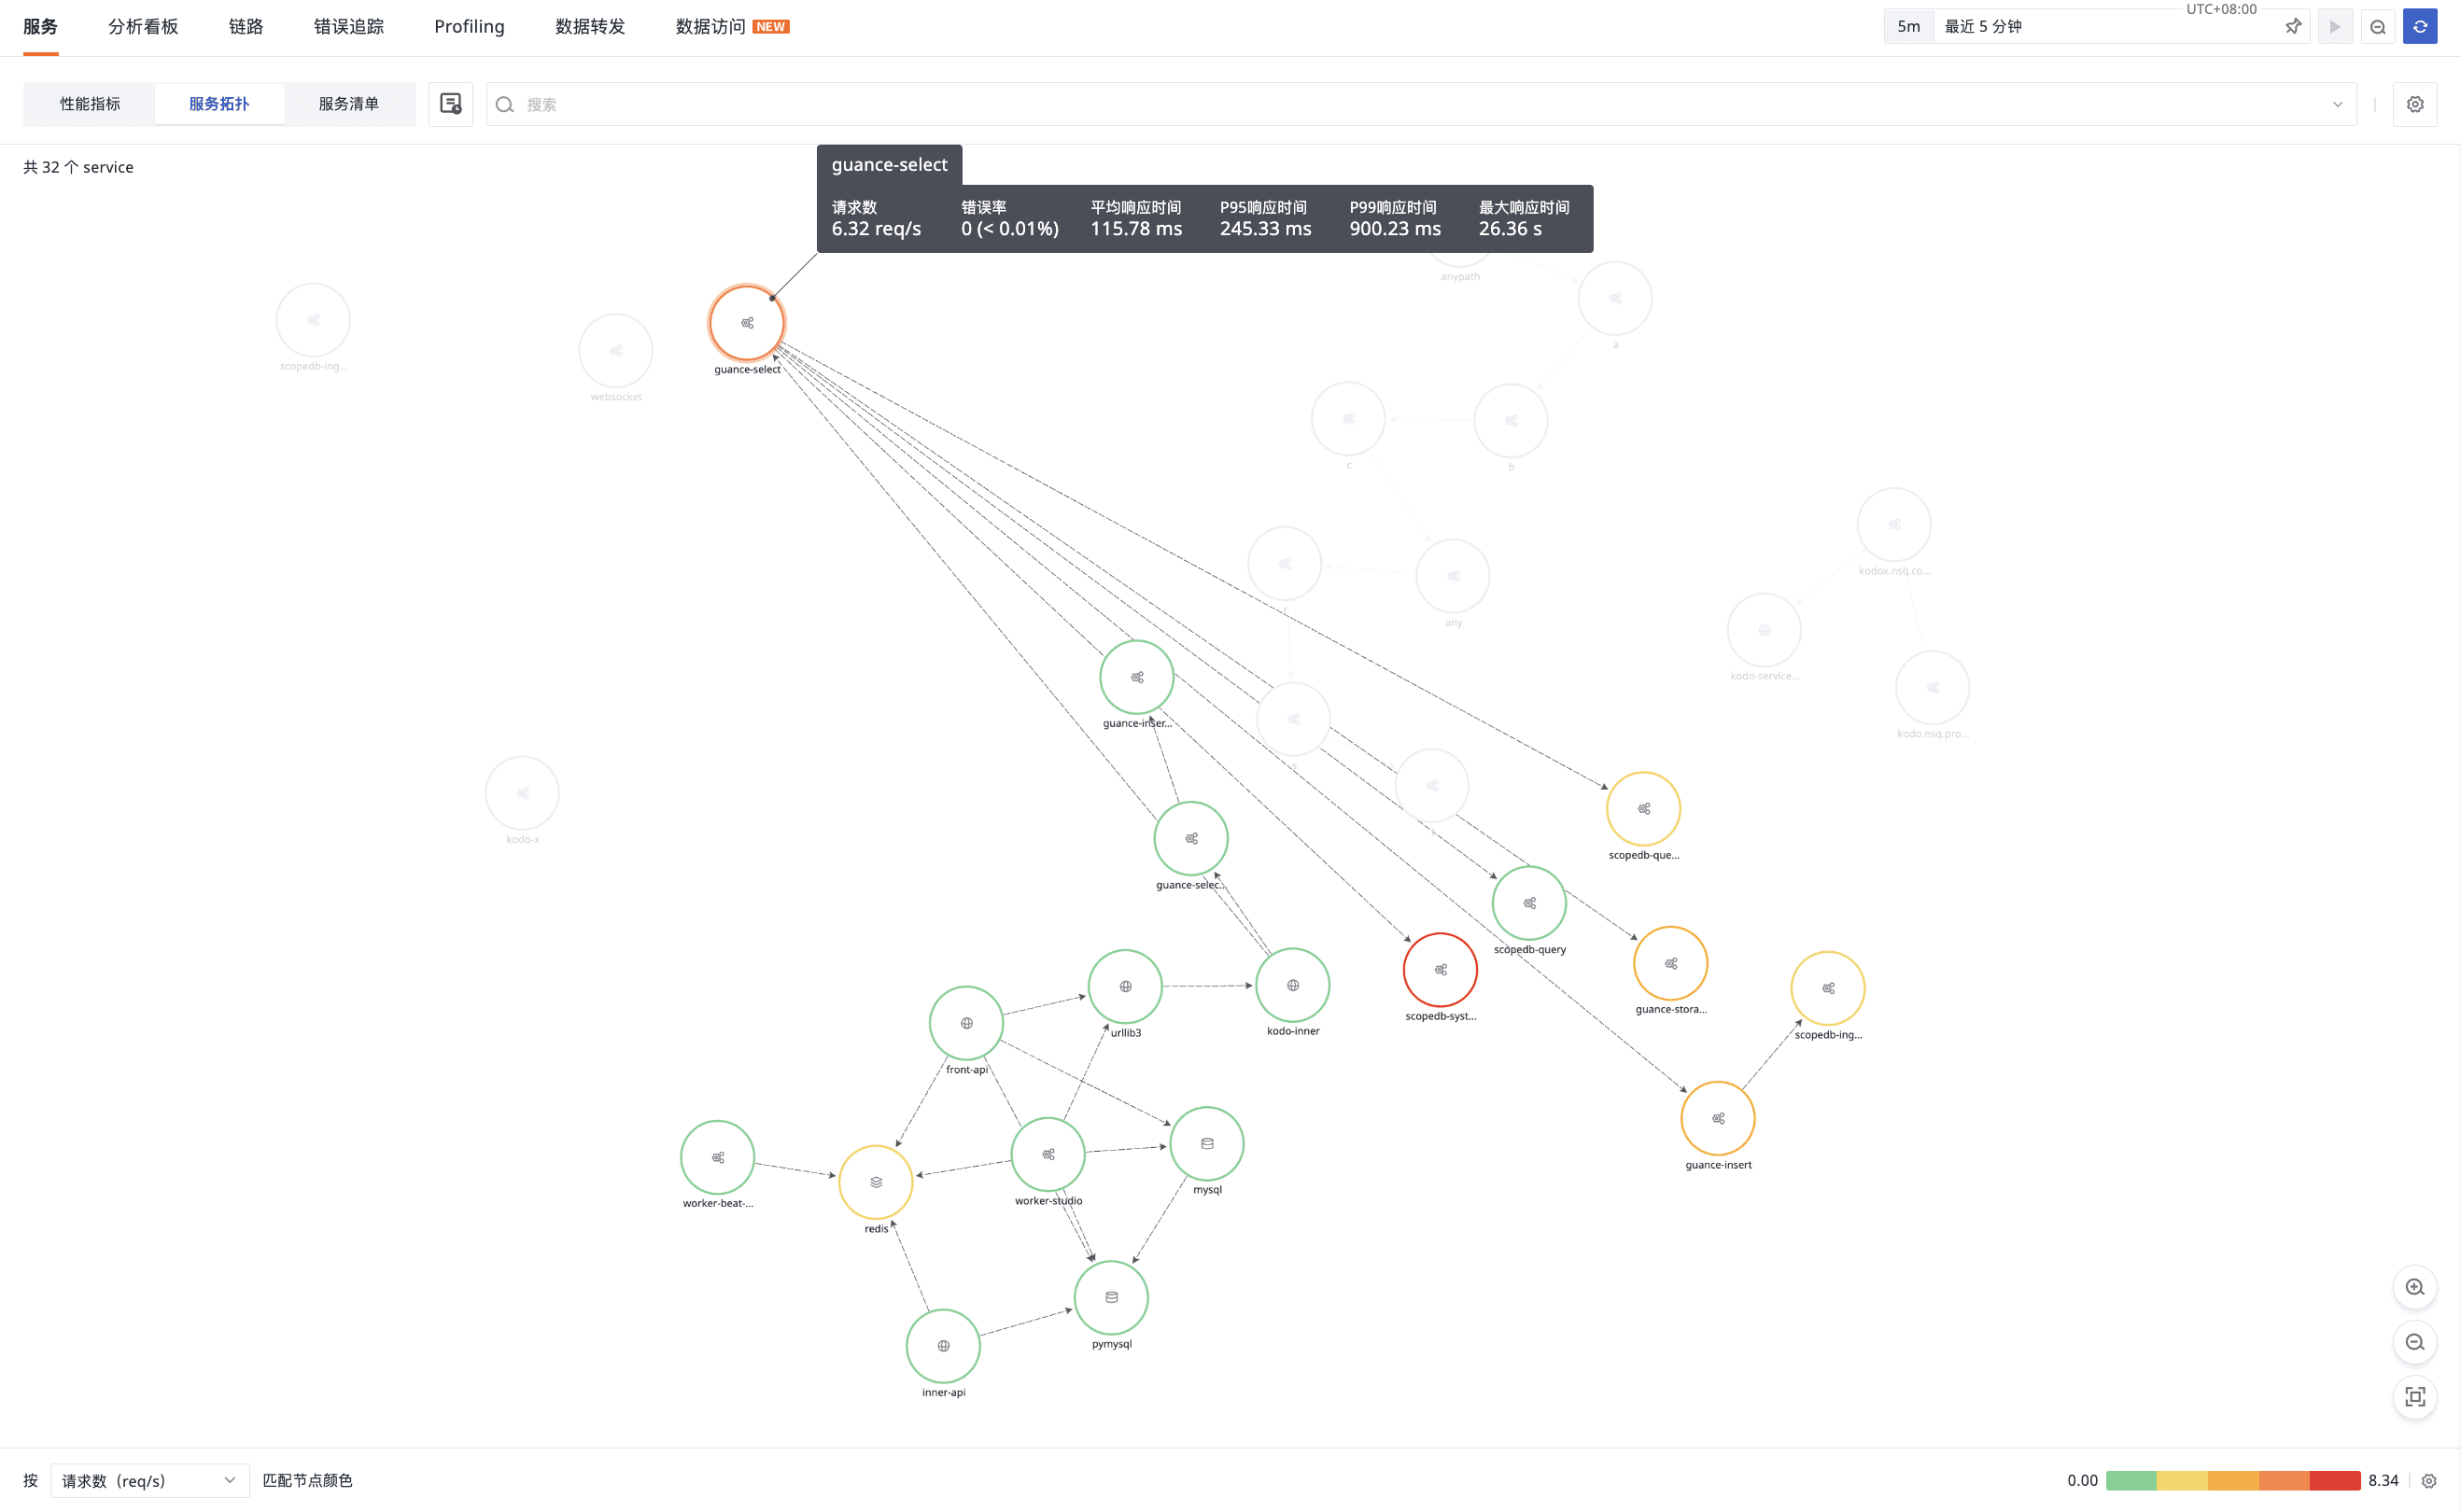Zoom out the topology canvas
Screen dimensions: 2461x1512
pyautogui.click(x=2414, y=1342)
